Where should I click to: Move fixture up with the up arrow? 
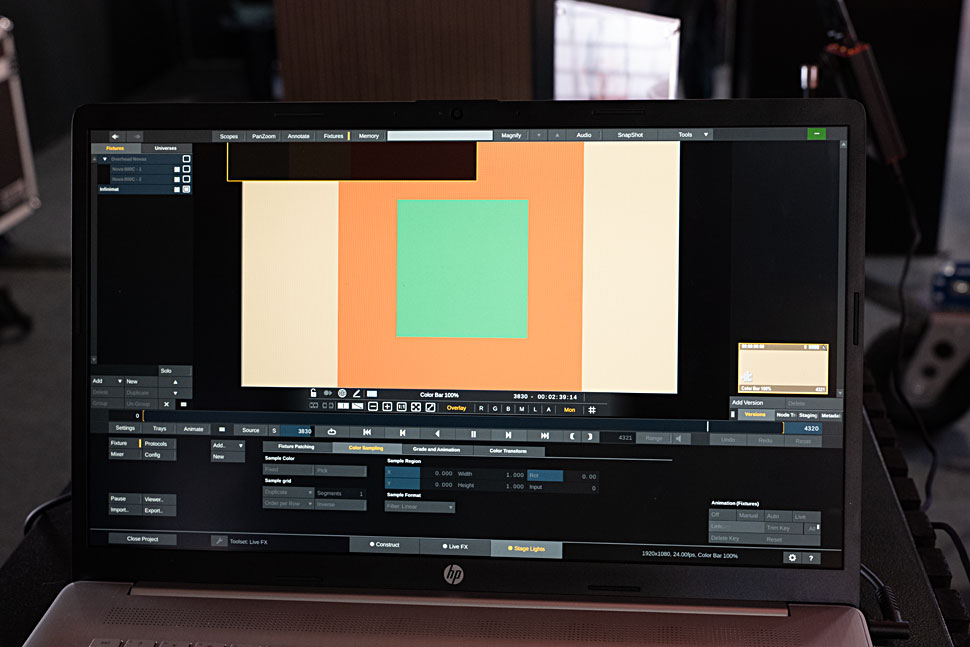175,382
